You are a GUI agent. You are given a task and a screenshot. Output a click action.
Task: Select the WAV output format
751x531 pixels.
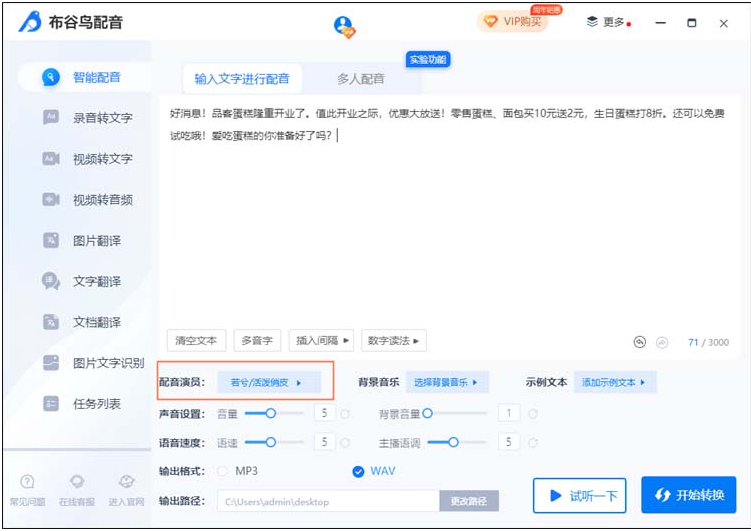359,471
